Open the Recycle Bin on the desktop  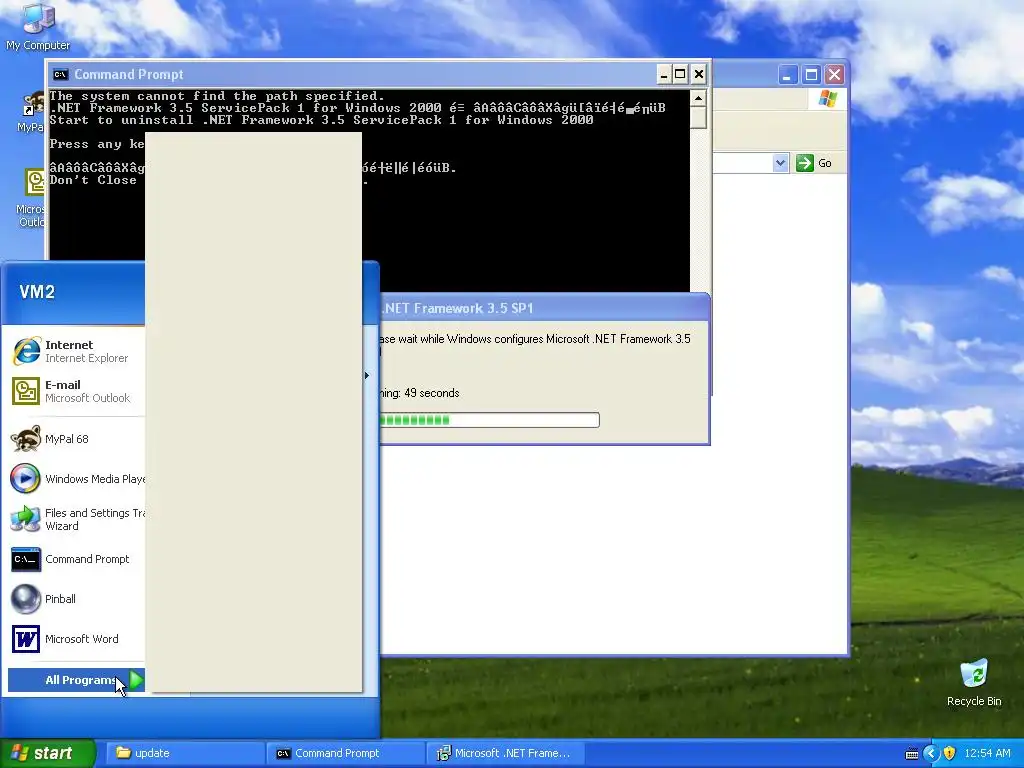point(974,683)
